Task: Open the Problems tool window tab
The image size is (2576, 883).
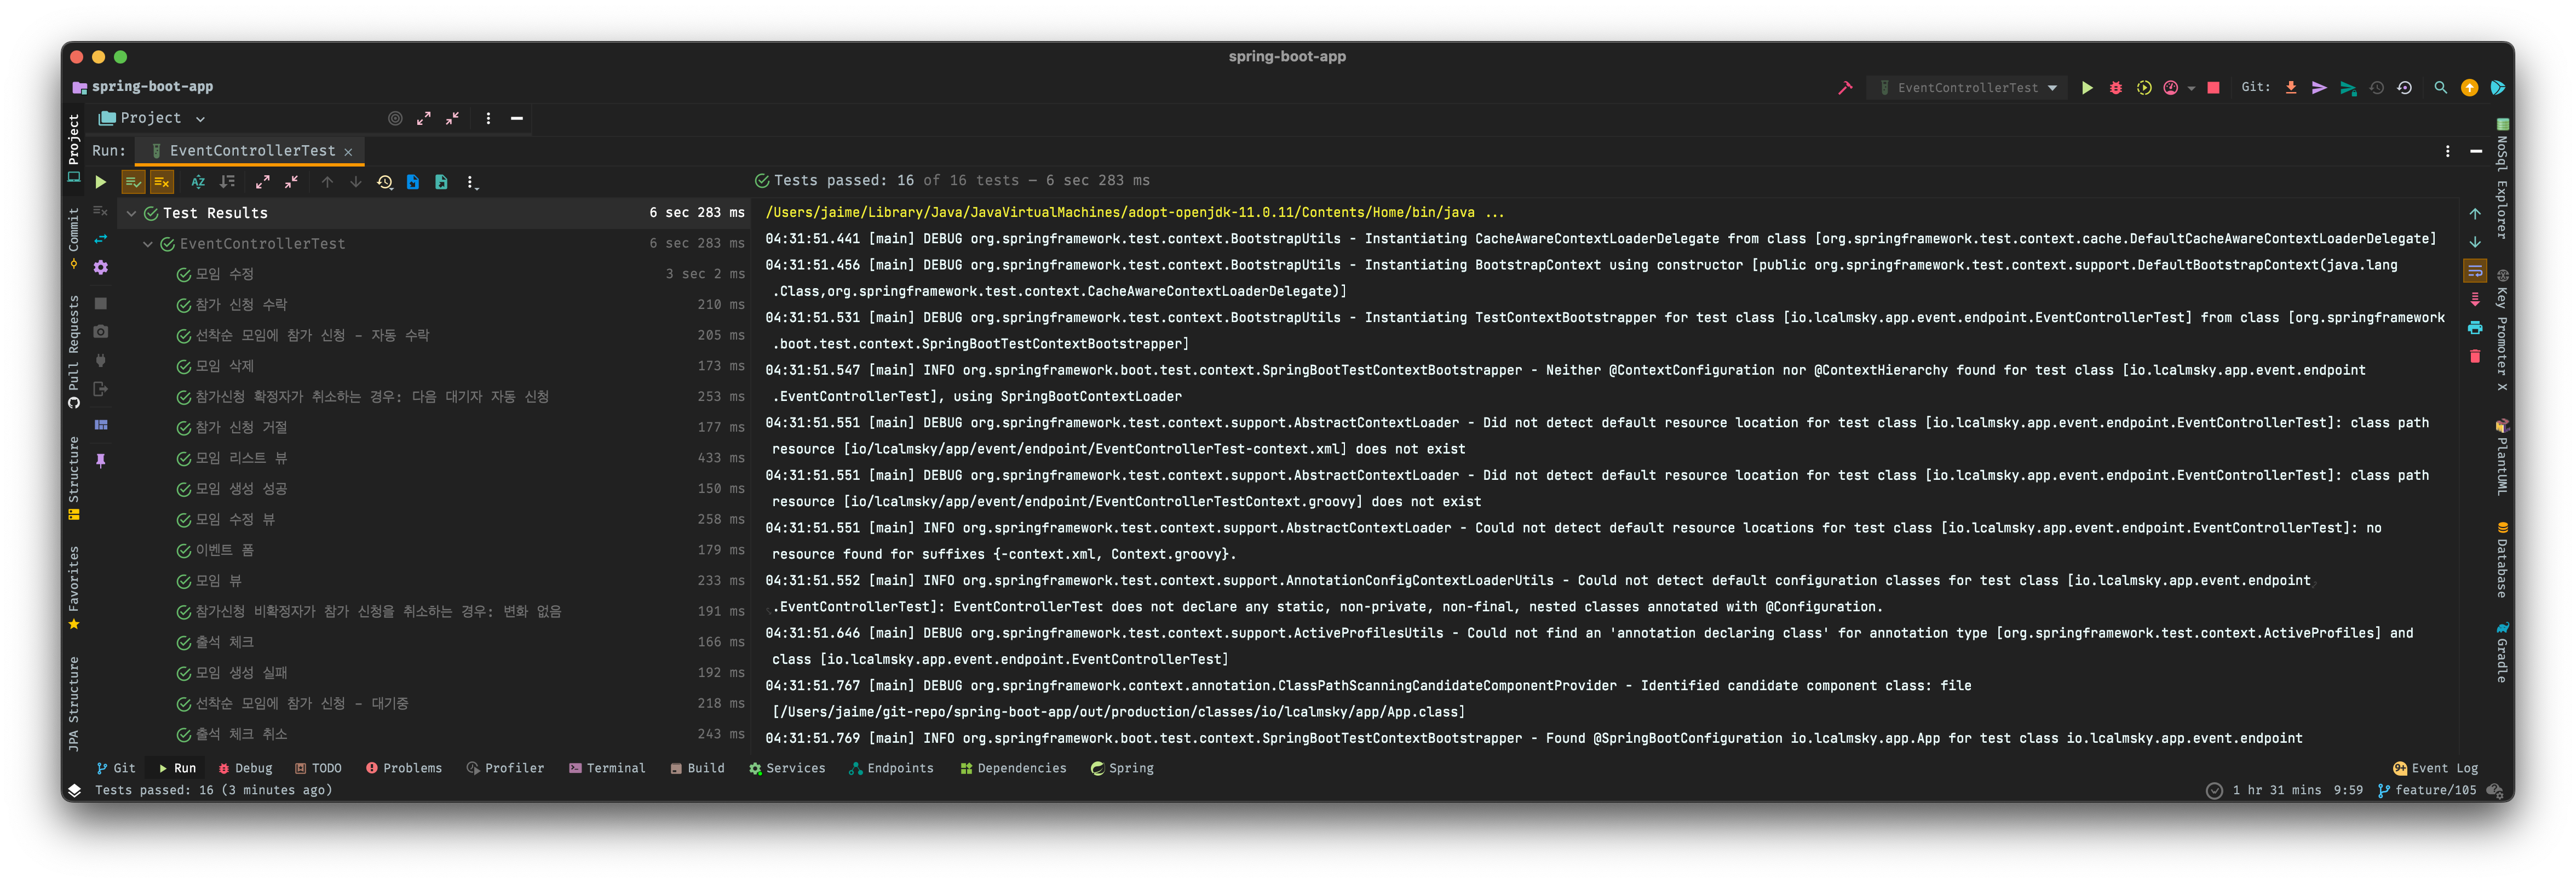Action: pos(404,768)
